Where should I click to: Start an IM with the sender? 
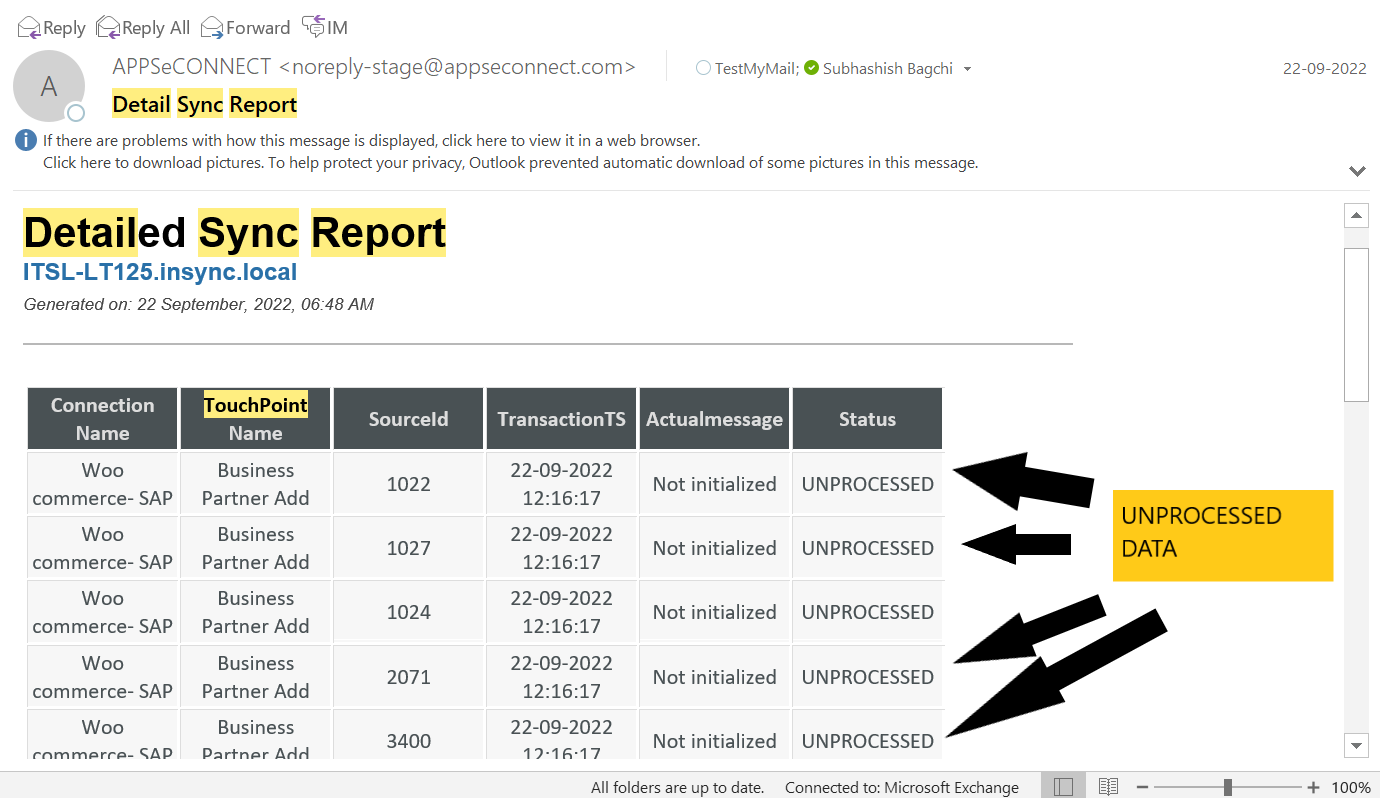[x=325, y=27]
